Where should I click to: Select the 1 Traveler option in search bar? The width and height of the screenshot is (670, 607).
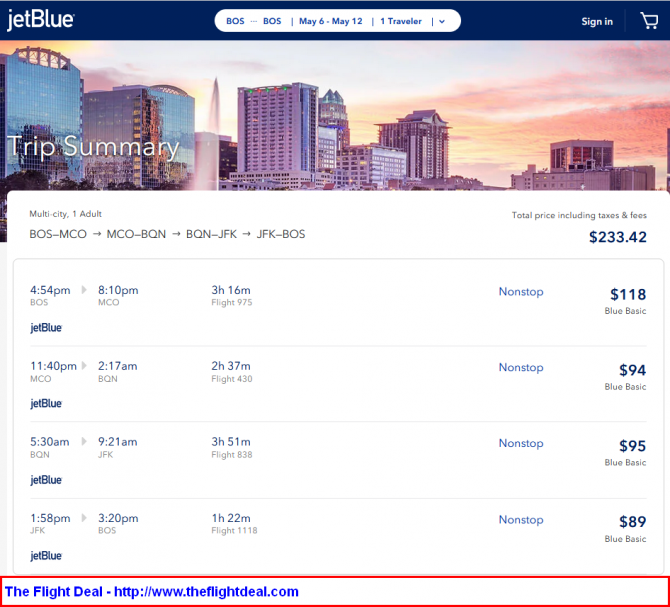pyautogui.click(x=401, y=21)
